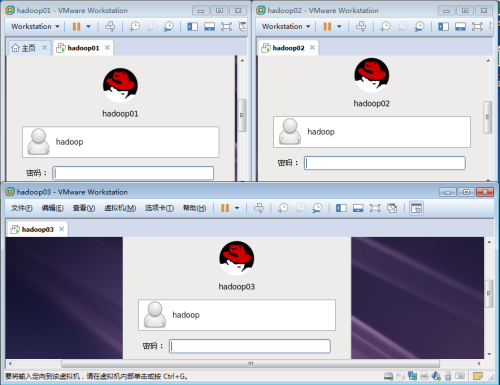Click printer status icon in hadoop03
This screenshot has height=385, width=500.
click(424, 376)
